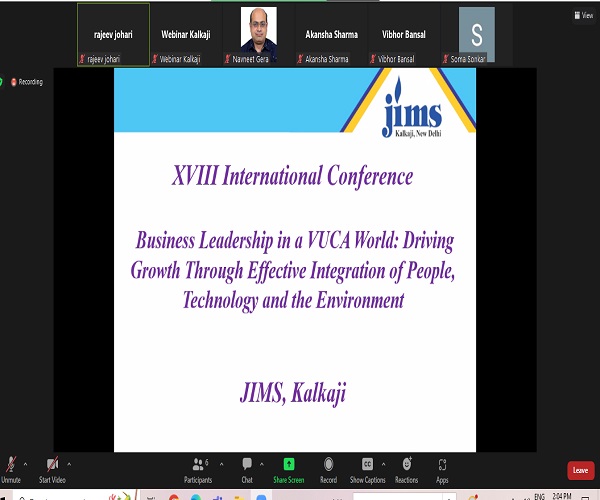
Task: Turn on Show Captions
Action: (x=367, y=470)
